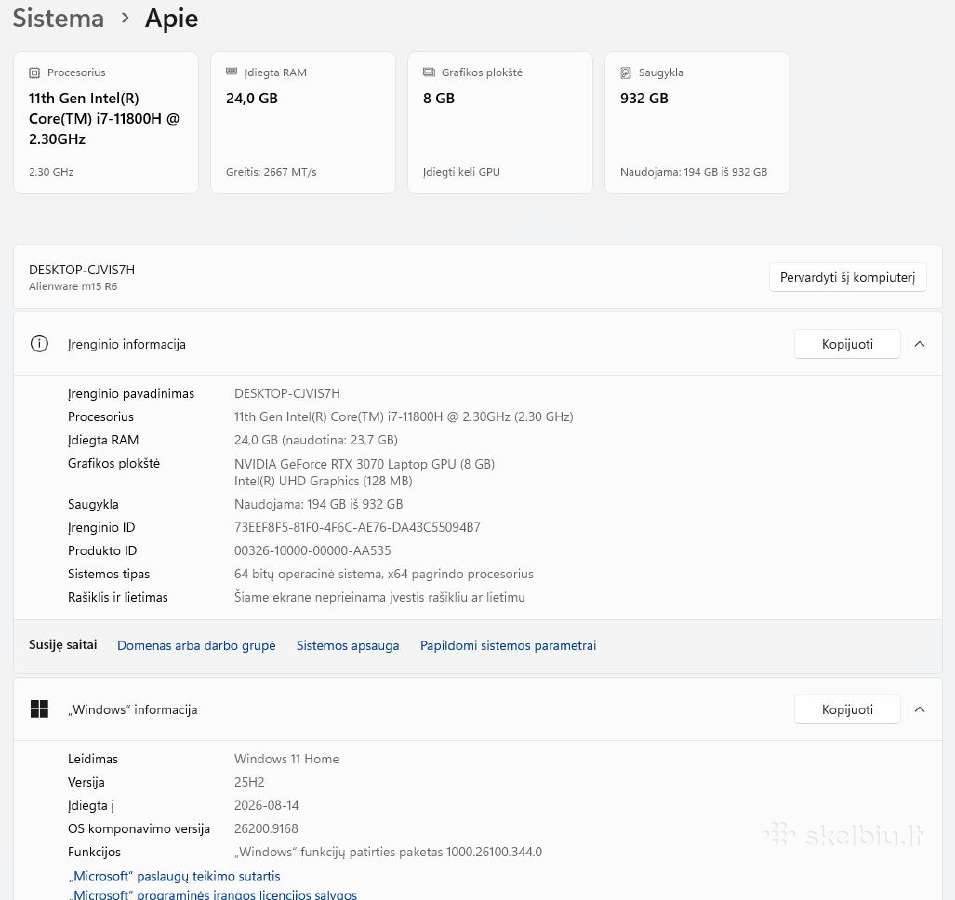This screenshot has width=955, height=900.
Task: Open the Įdiegta RAM 24,0 GB card
Action: (x=303, y=122)
